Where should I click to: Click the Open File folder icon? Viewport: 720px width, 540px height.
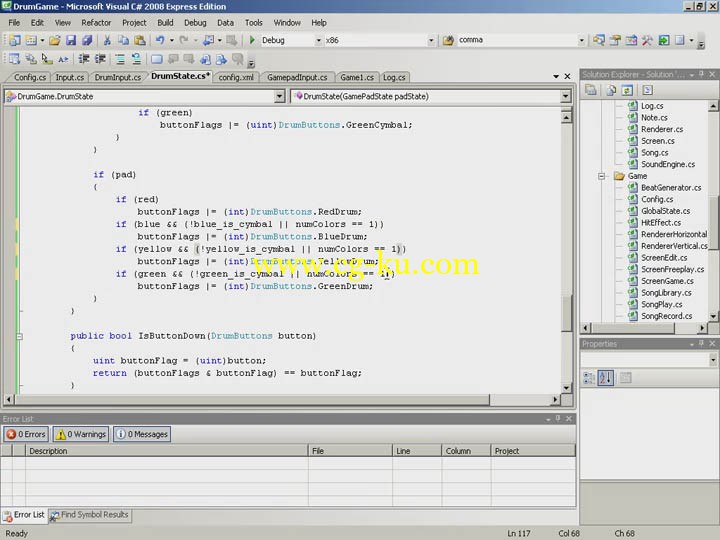[x=55, y=40]
